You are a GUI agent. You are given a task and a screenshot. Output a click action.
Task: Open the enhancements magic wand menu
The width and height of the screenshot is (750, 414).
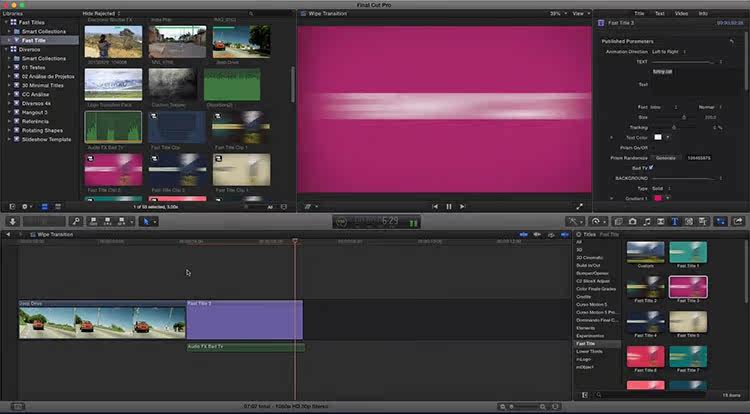(x=573, y=221)
